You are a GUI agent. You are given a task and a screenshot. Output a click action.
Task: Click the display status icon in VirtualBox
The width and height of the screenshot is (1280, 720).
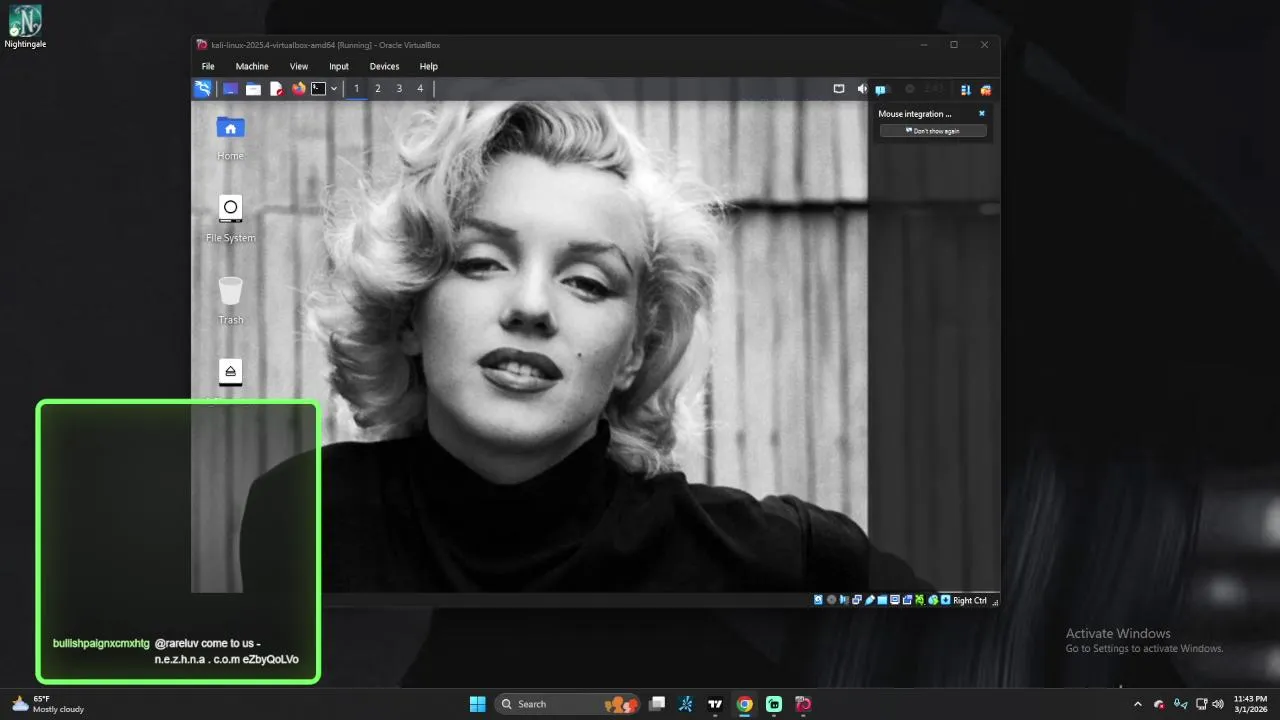tap(895, 600)
